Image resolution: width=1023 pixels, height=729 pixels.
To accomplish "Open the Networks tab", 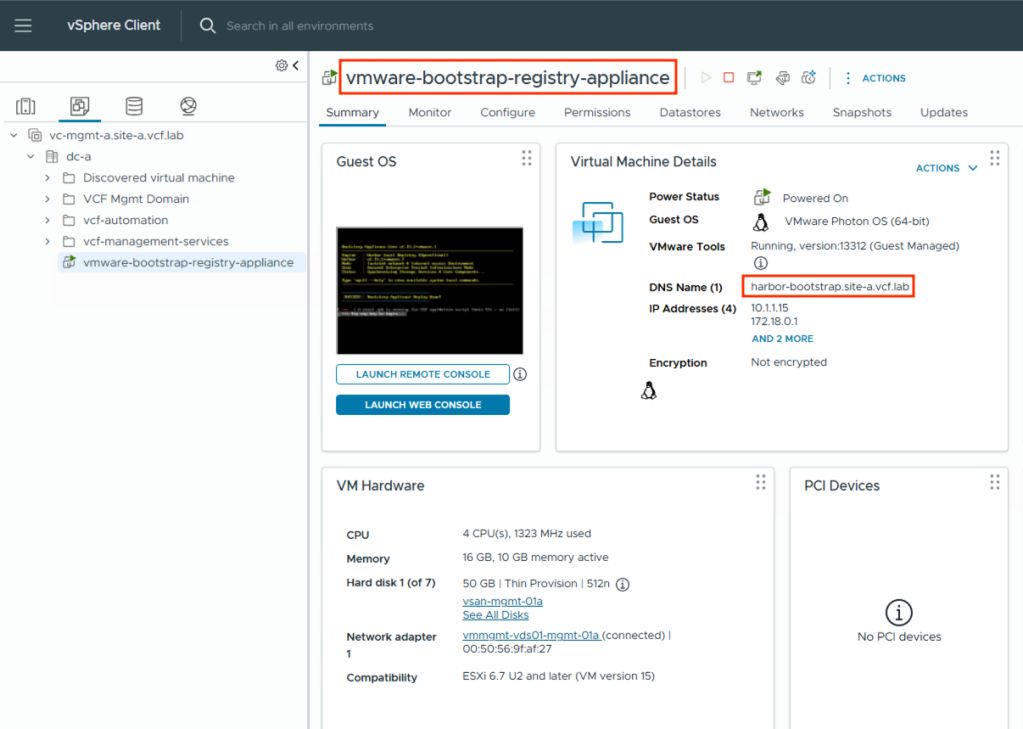I will (776, 112).
